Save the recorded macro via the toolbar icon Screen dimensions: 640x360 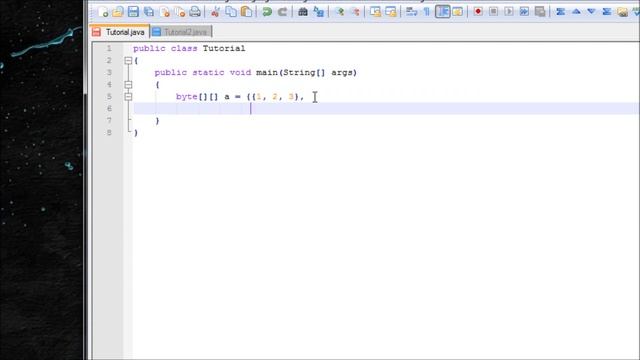click(540, 11)
